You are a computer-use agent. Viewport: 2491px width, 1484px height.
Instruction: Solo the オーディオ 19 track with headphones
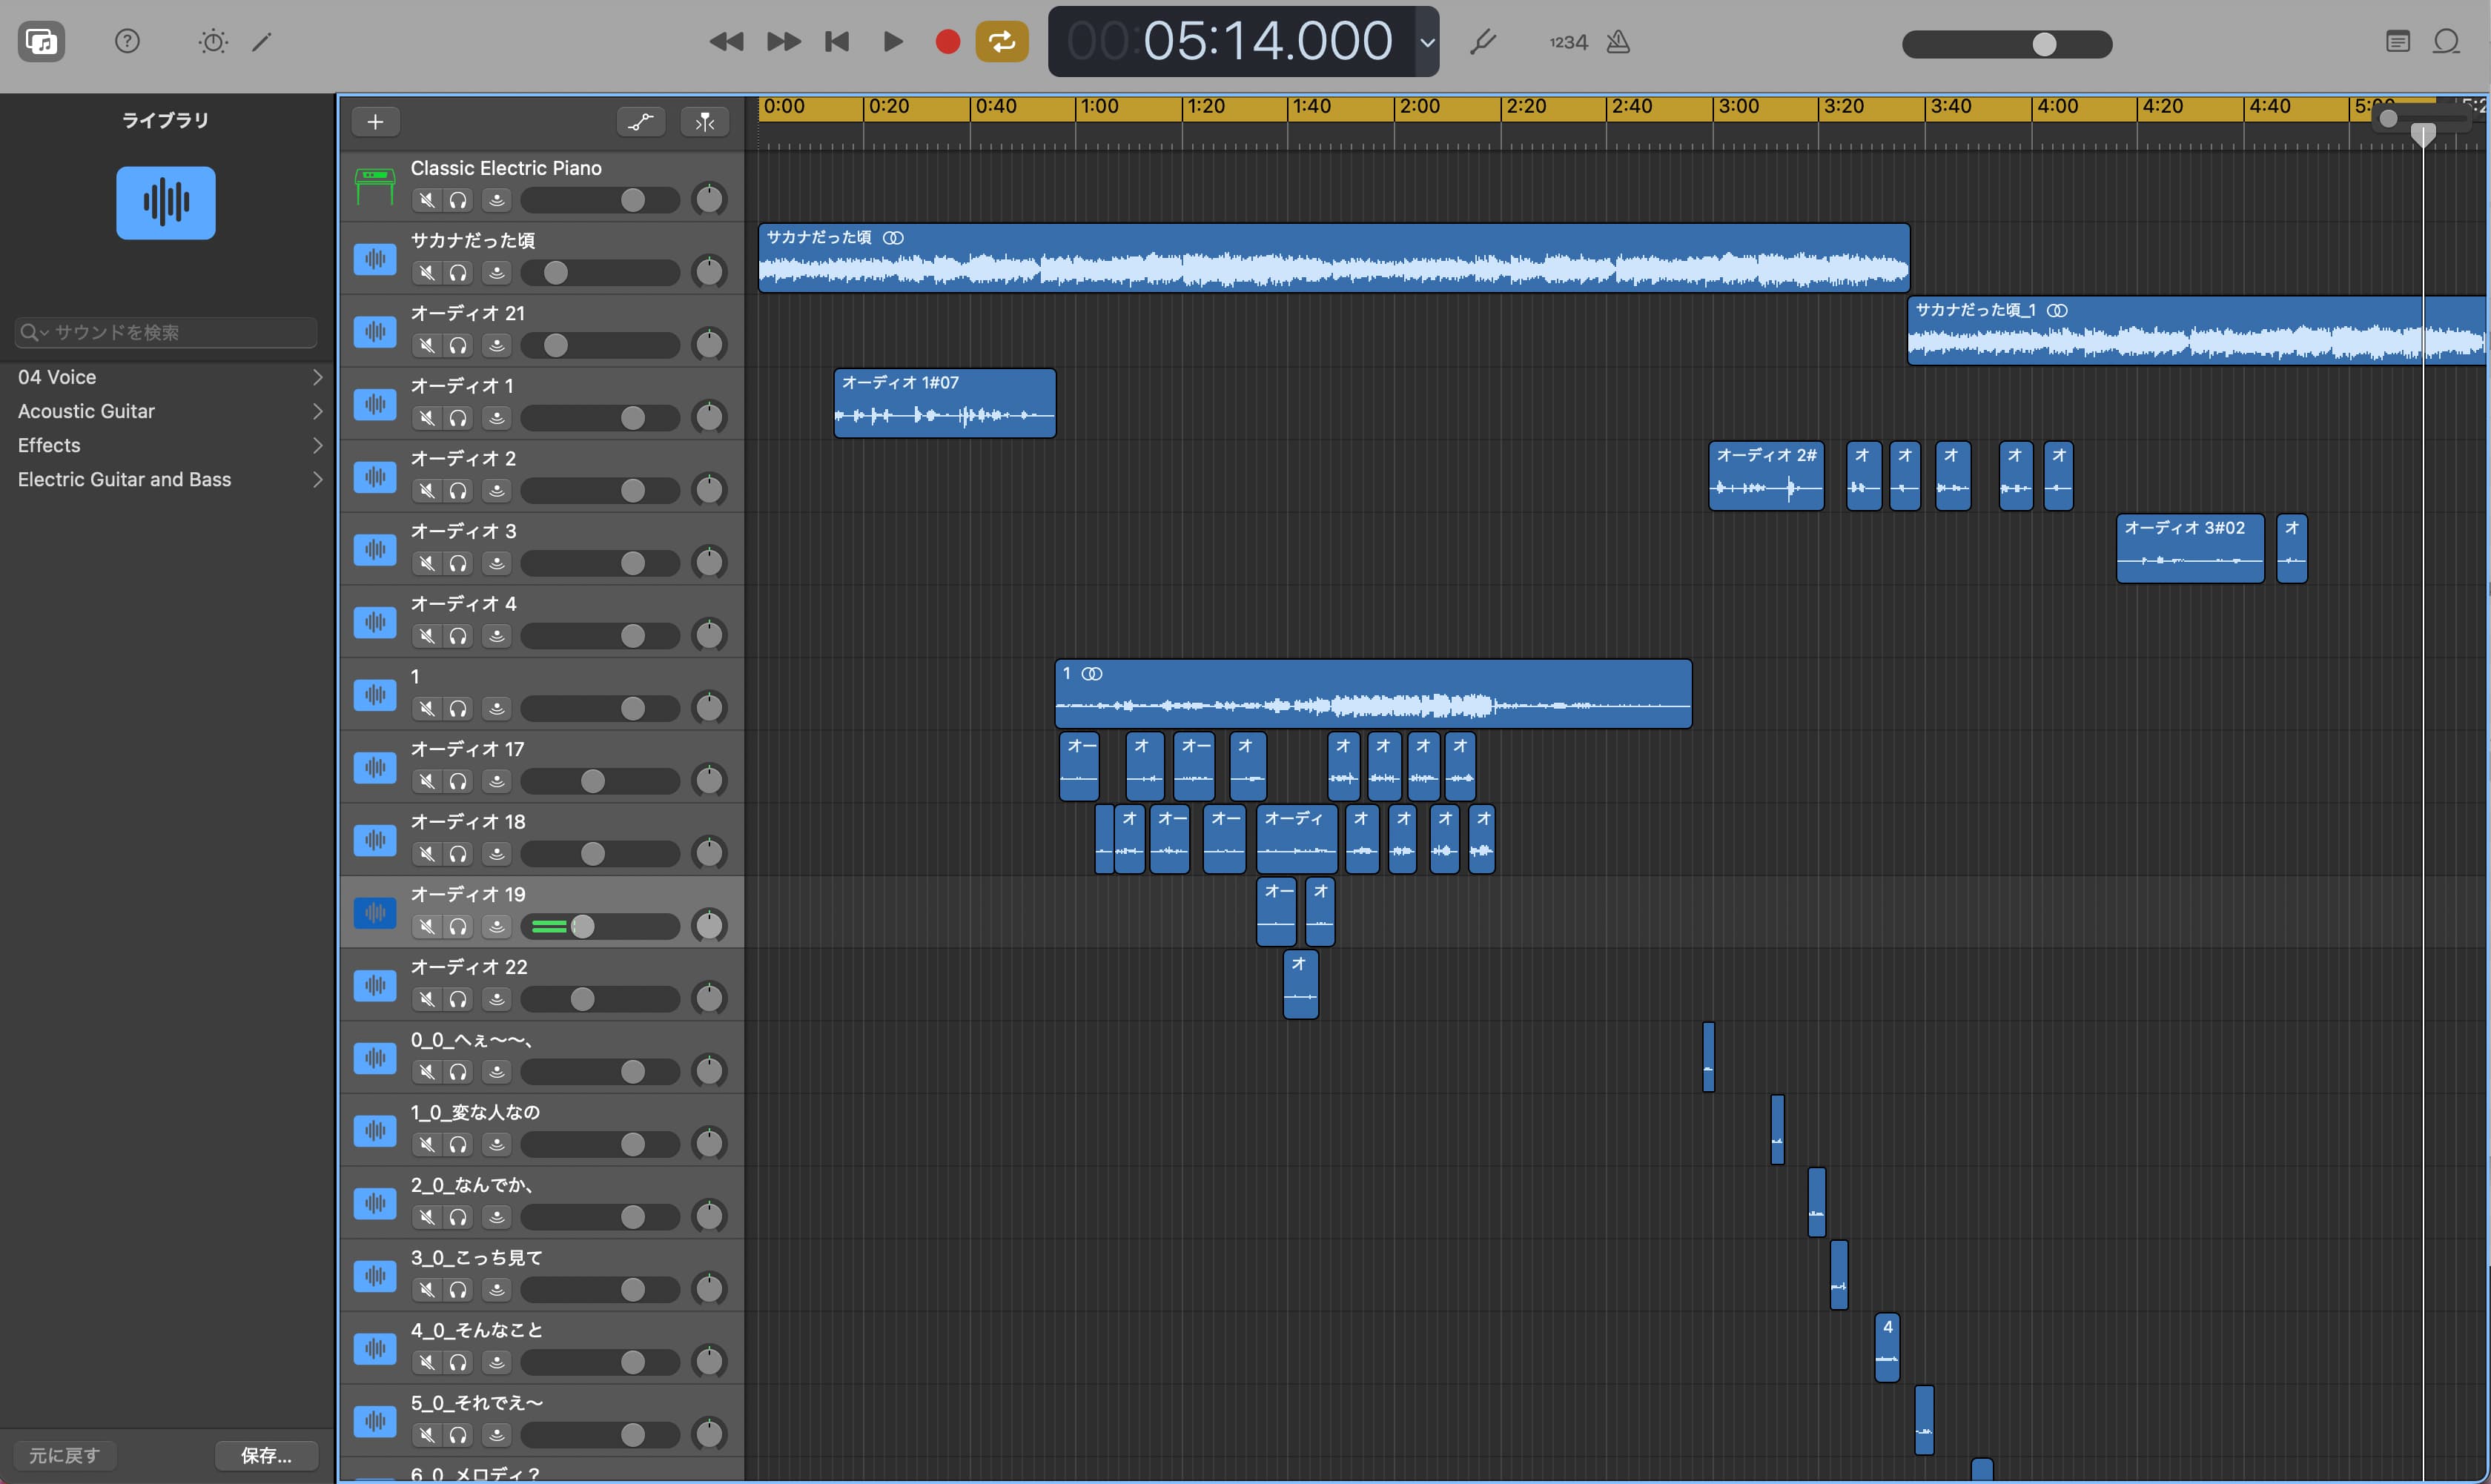point(458,926)
